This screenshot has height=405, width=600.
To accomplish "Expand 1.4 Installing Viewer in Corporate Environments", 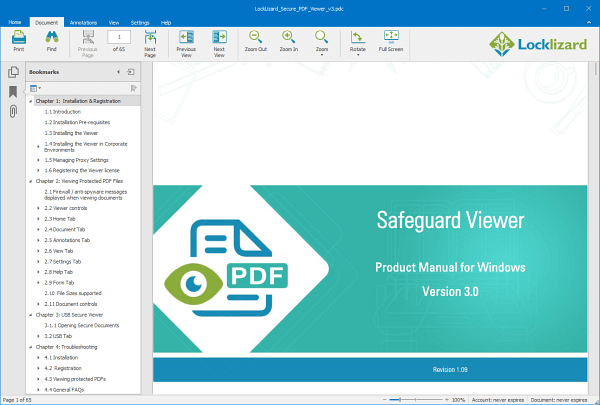I will coord(38,147).
